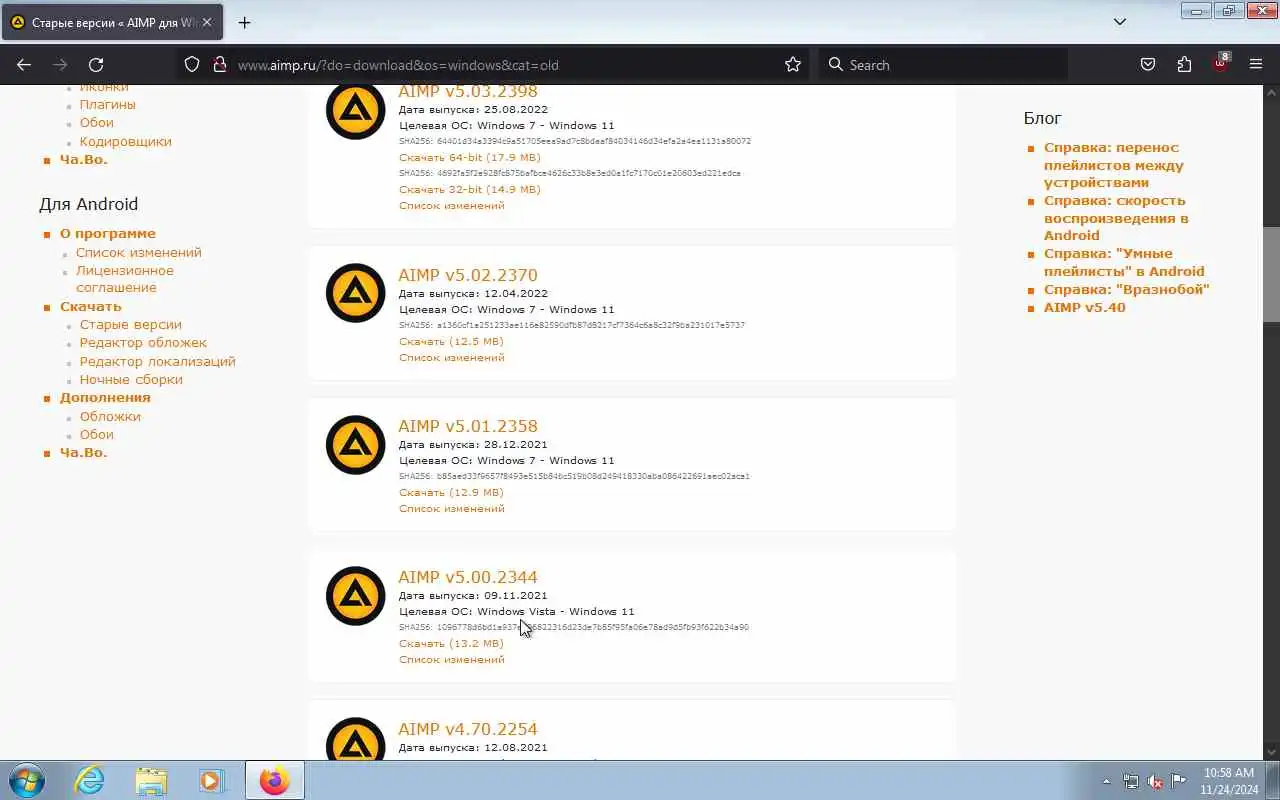Download Скачать 32-bit (14.9 MB)

click(x=469, y=189)
